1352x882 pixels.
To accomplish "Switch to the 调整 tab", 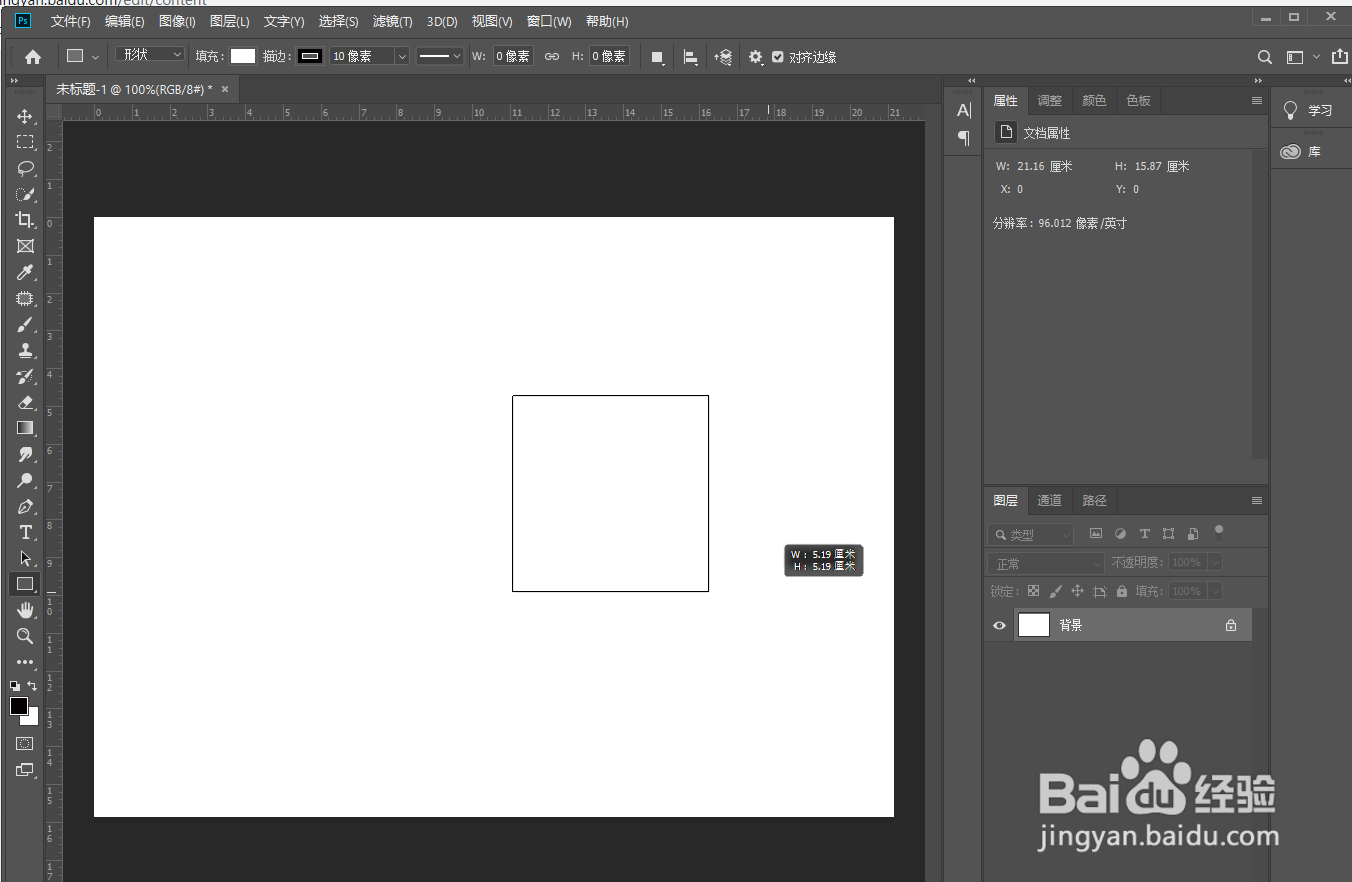I will (x=1049, y=101).
